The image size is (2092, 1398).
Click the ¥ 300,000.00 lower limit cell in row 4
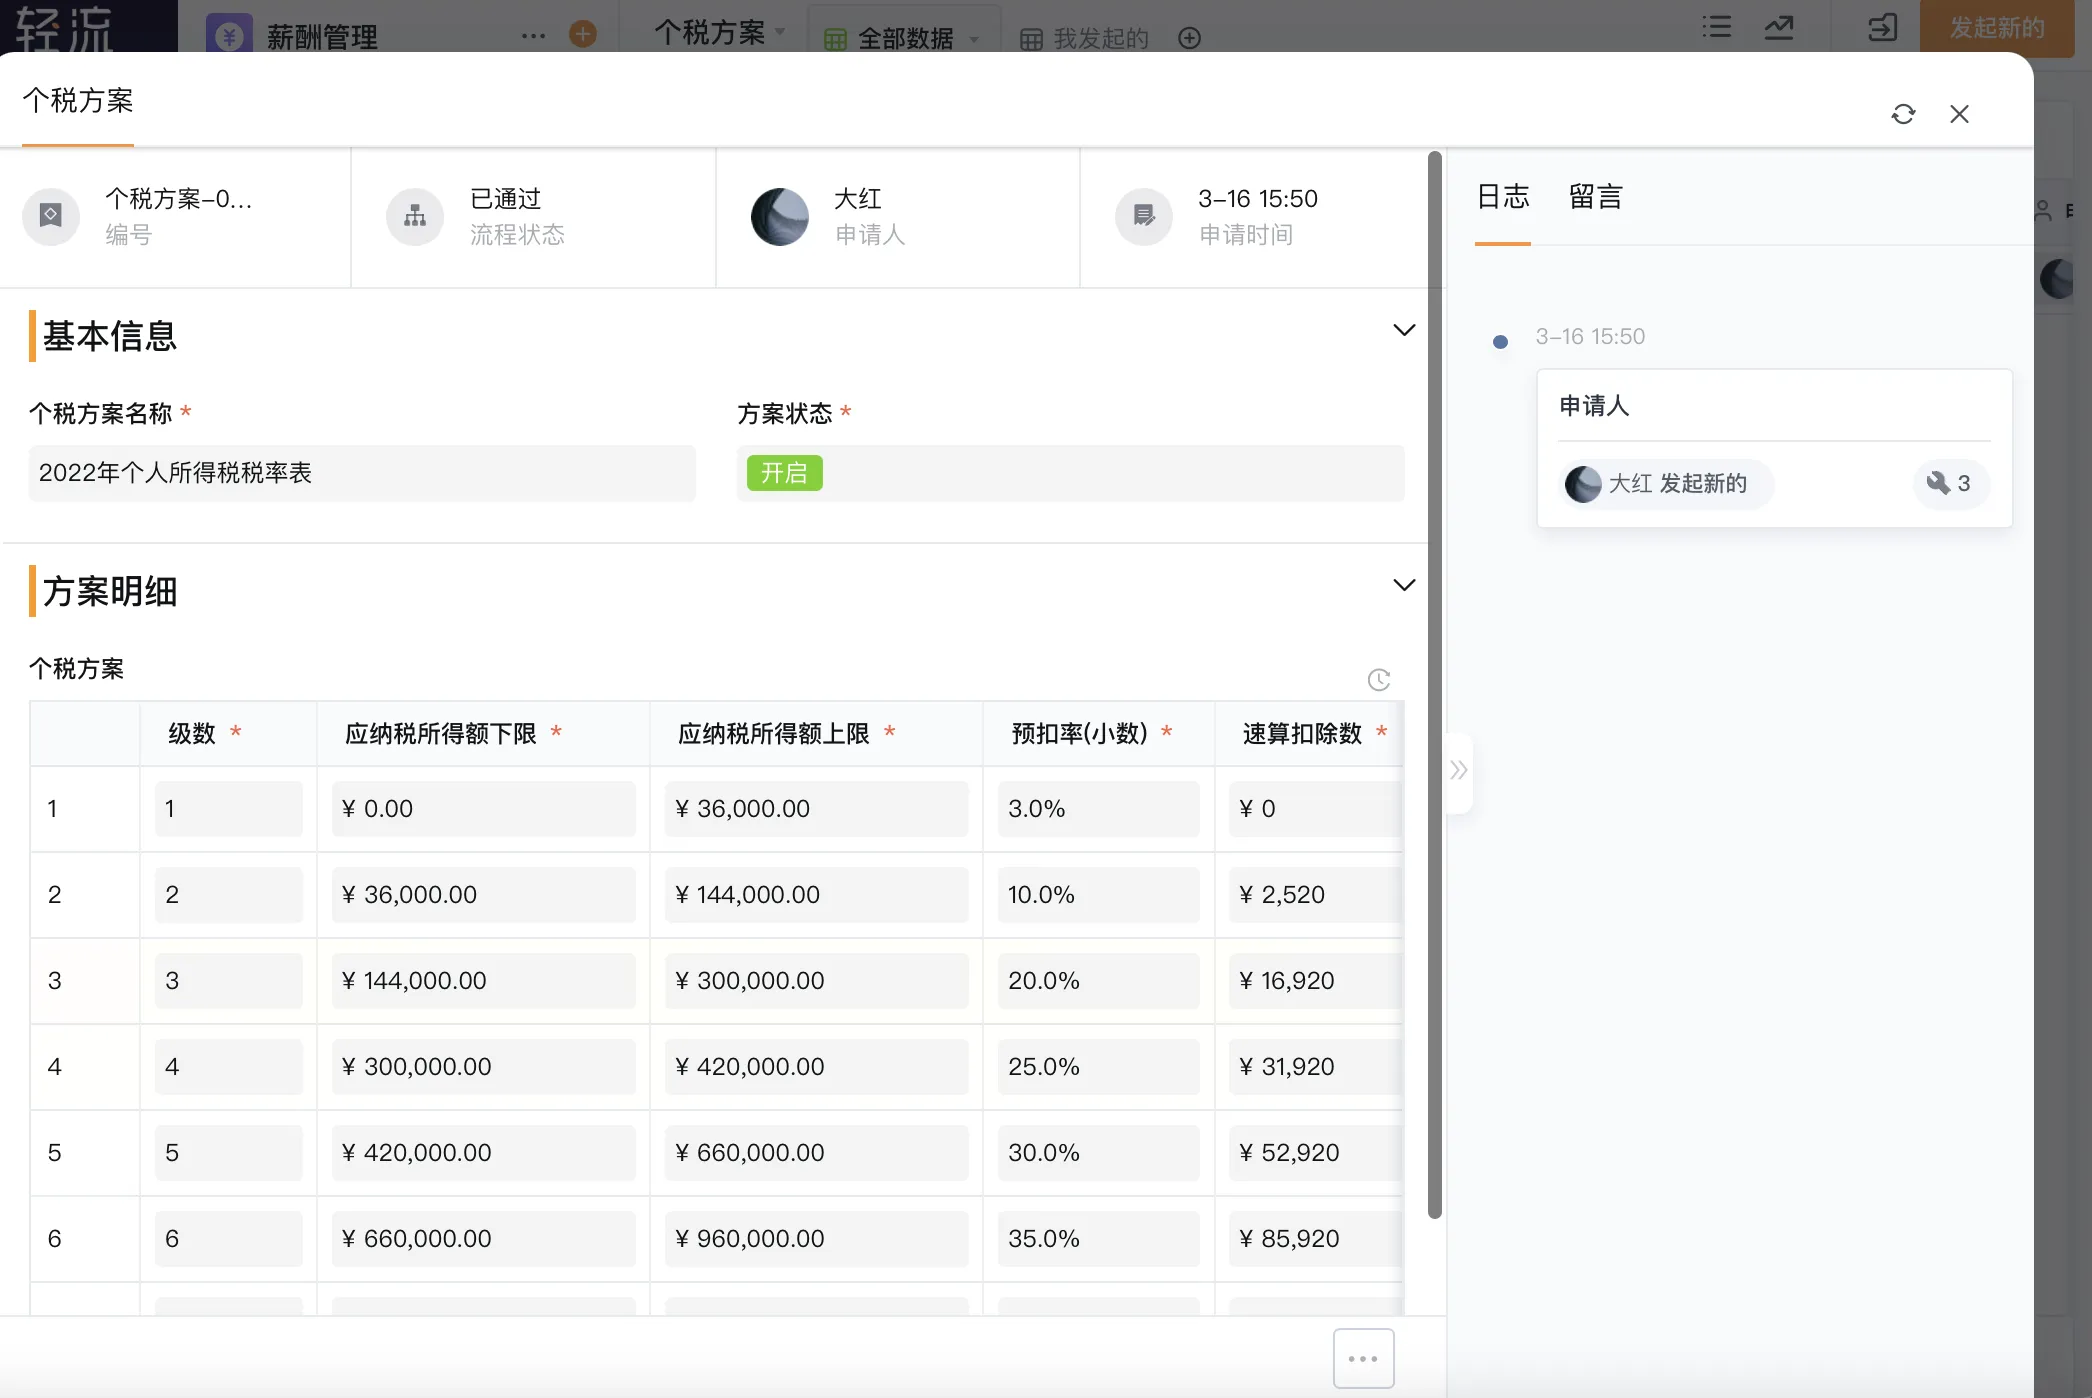click(483, 1067)
